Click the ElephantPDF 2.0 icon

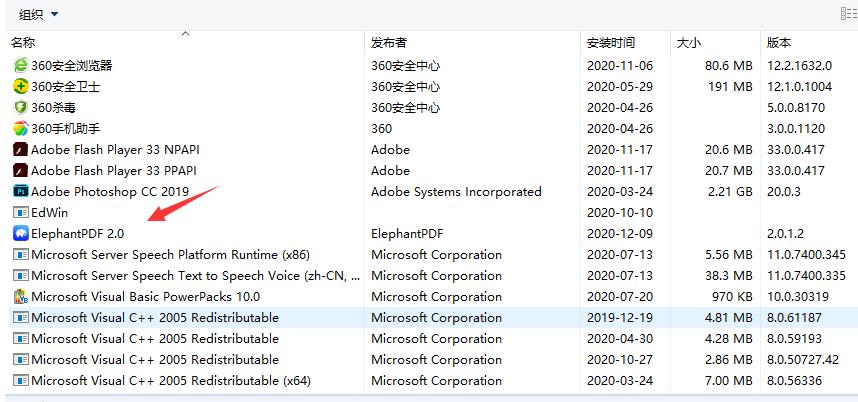20,233
